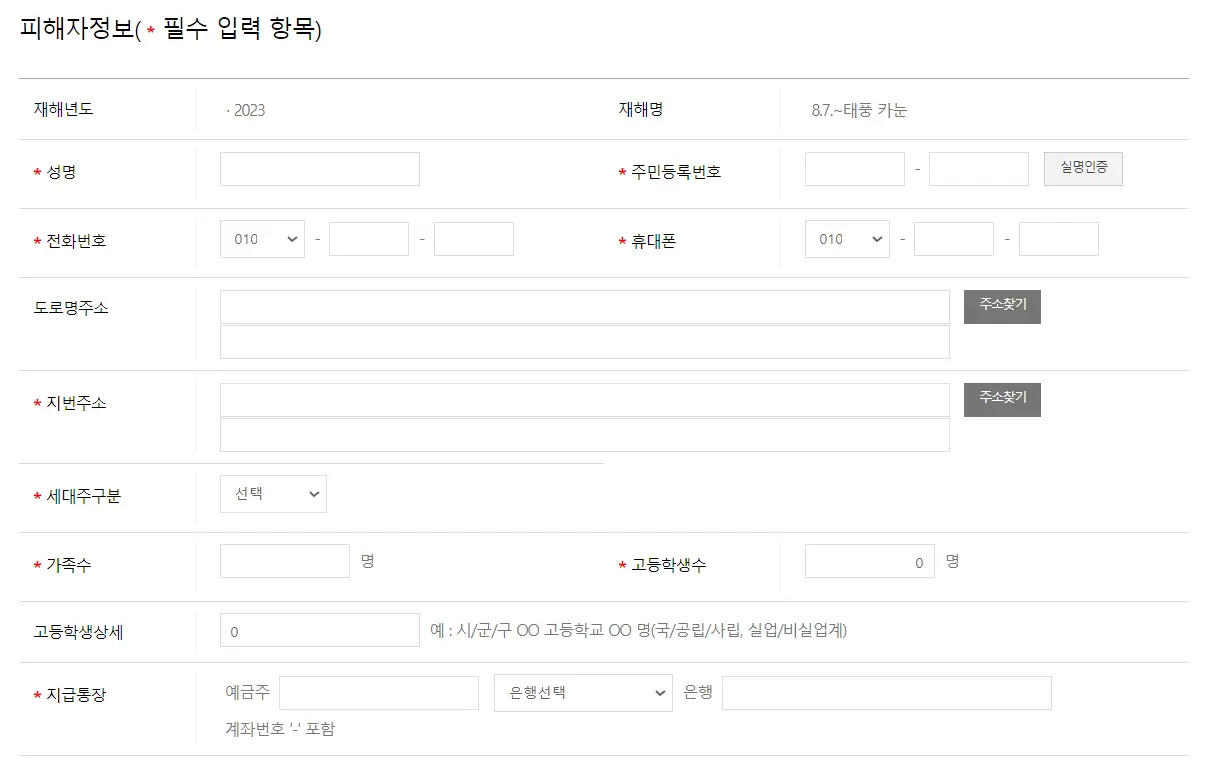Click the middle 전화번호 input box
This screenshot has height=769, width=1223.
(x=369, y=238)
